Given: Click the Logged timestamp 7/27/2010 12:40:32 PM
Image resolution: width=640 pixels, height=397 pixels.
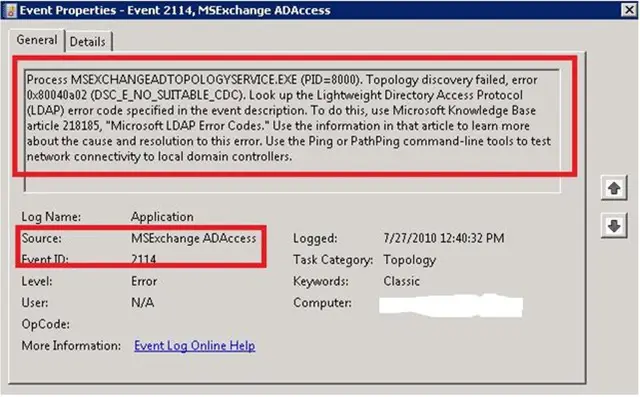Looking at the screenshot, I should (x=444, y=238).
